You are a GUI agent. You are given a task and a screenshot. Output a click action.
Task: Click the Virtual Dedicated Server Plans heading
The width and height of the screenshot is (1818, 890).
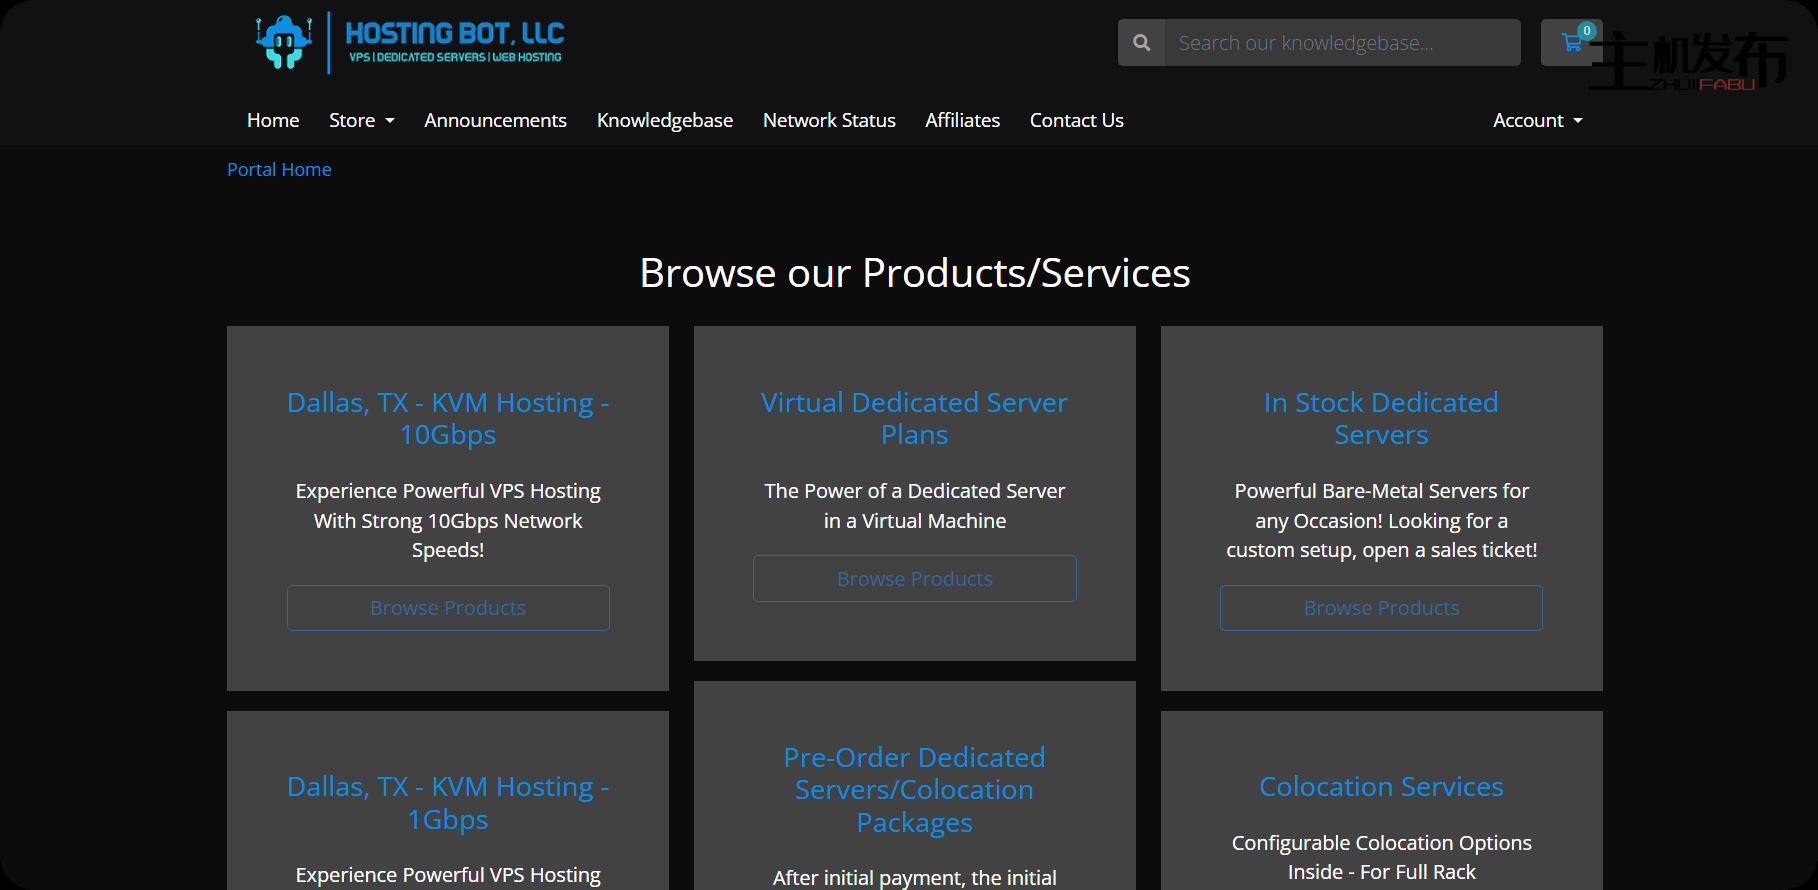coord(914,418)
